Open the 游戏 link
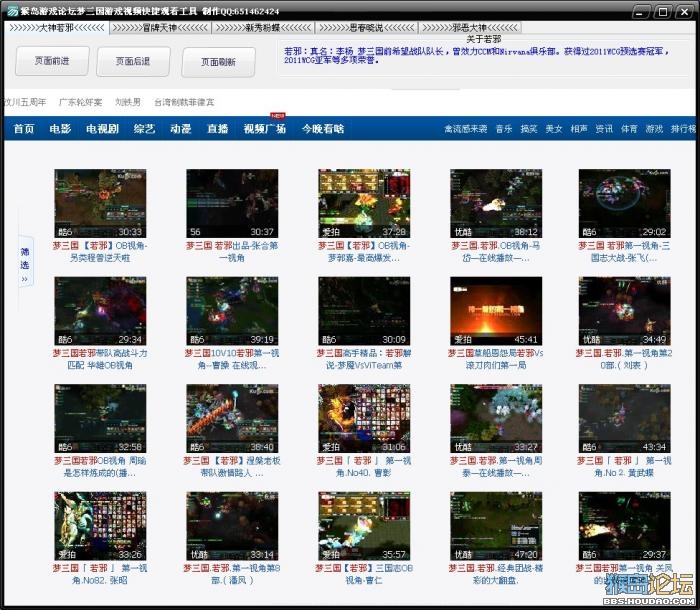 pos(654,129)
